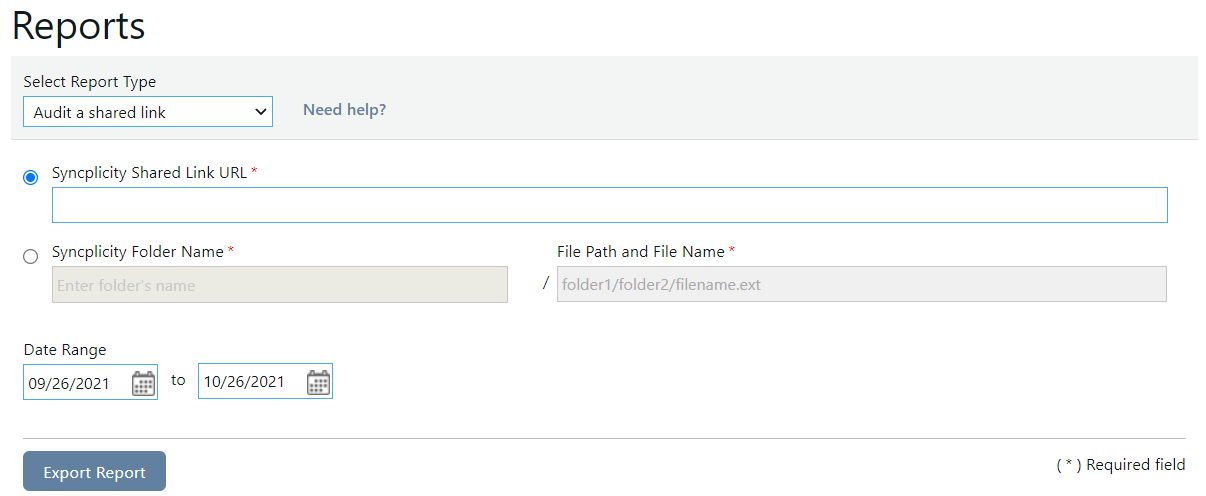Click the folder1/folder2/filename.ext path field
This screenshot has width=1206, height=496.
coord(862,284)
